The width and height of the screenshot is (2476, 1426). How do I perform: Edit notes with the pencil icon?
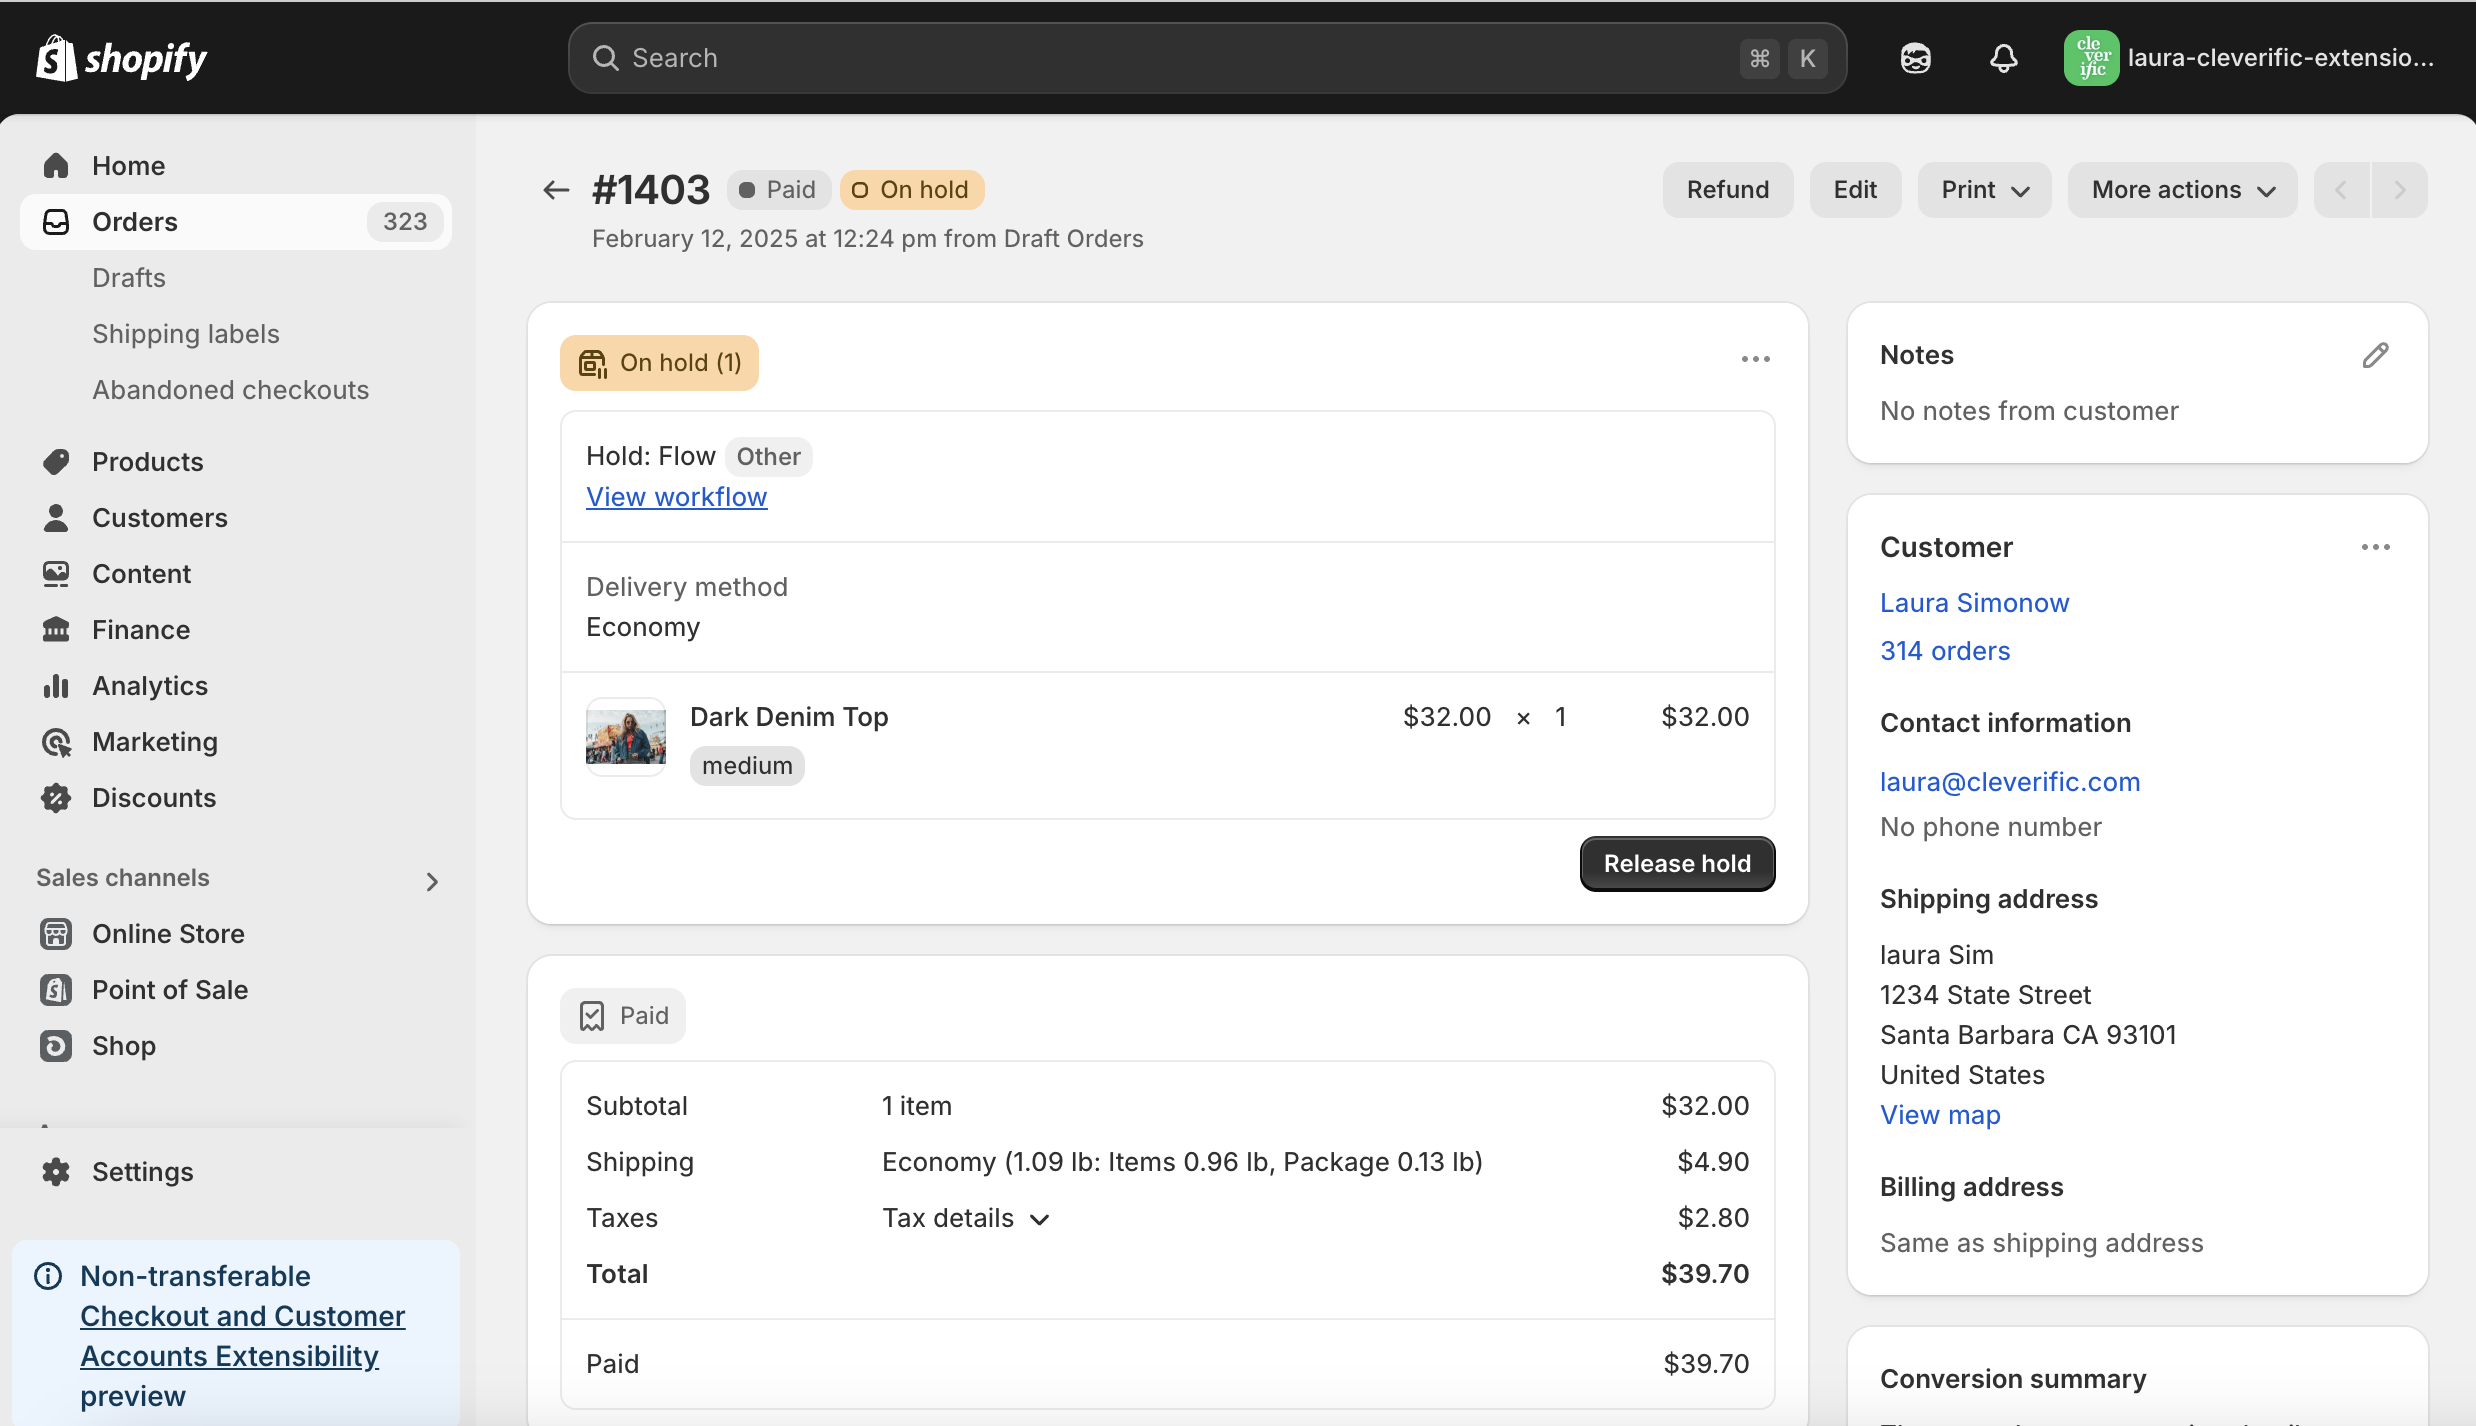(x=2375, y=355)
